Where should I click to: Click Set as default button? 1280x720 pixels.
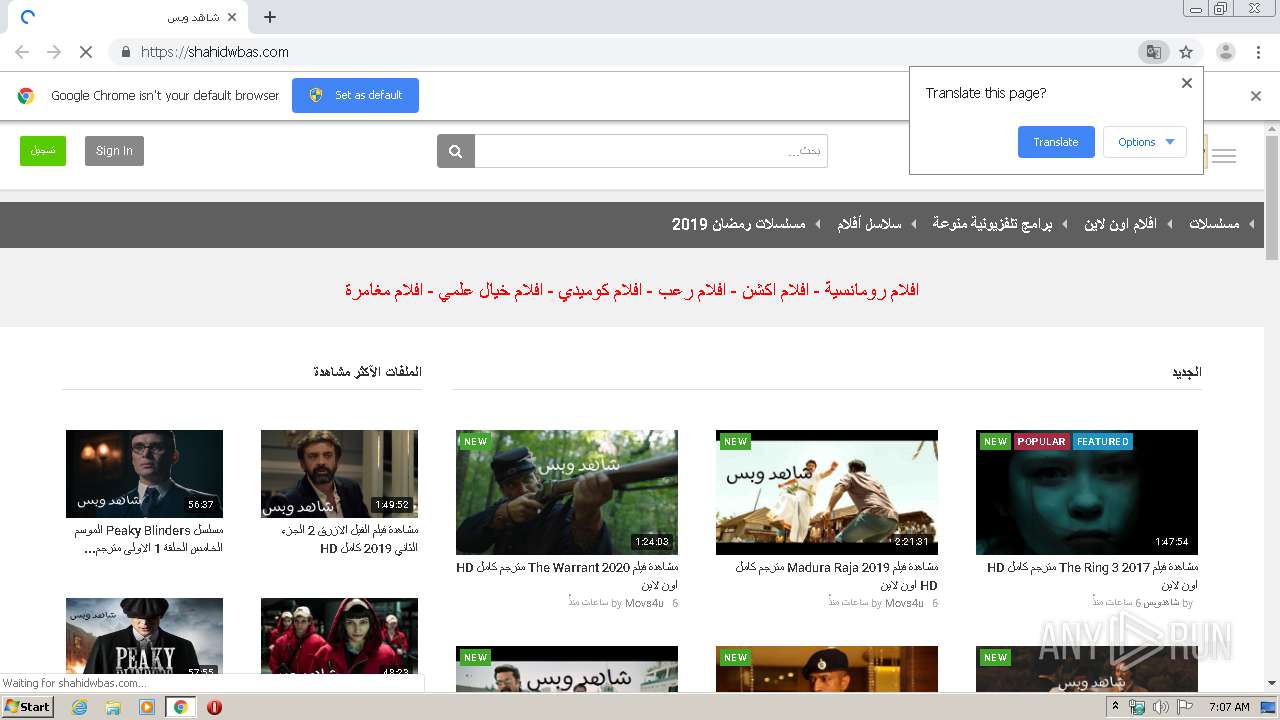click(x=355, y=95)
